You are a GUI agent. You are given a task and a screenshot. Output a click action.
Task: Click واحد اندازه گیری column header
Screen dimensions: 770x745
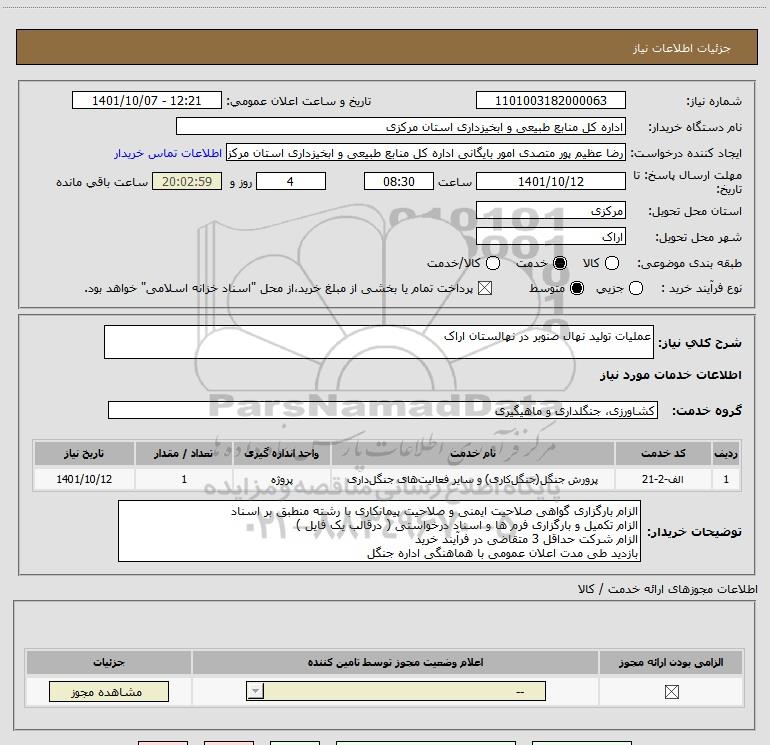[282, 453]
